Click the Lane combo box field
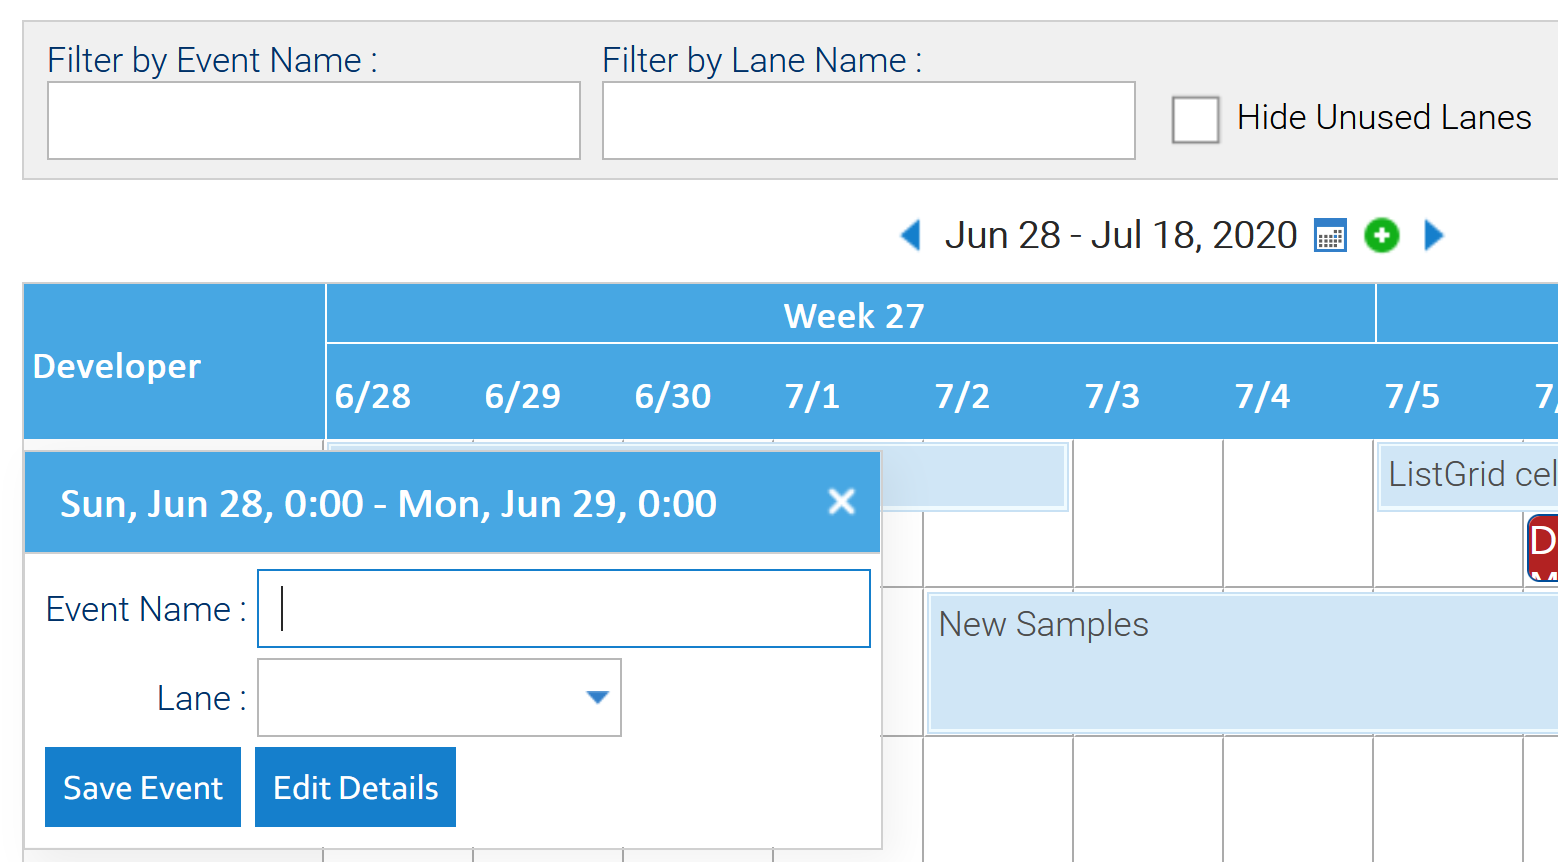This screenshot has height=862, width=1558. (x=439, y=697)
